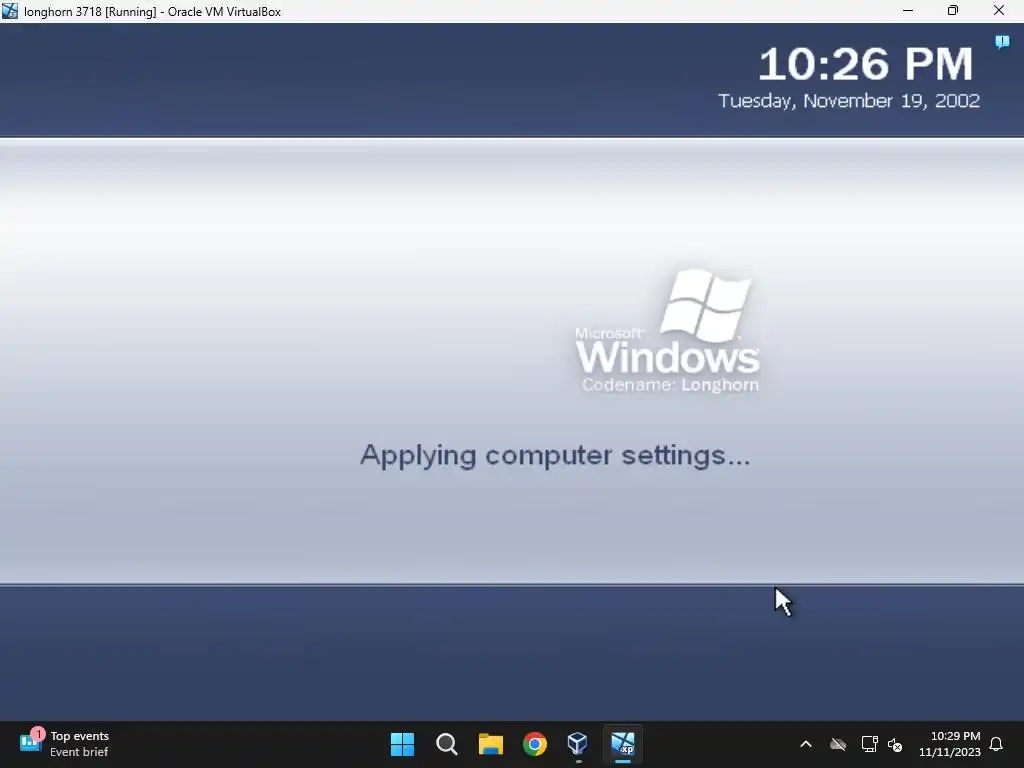Screen dimensions: 1024x768
Task: Click the VirtualBox notification center icon
Action: pyautogui.click(x=1002, y=42)
